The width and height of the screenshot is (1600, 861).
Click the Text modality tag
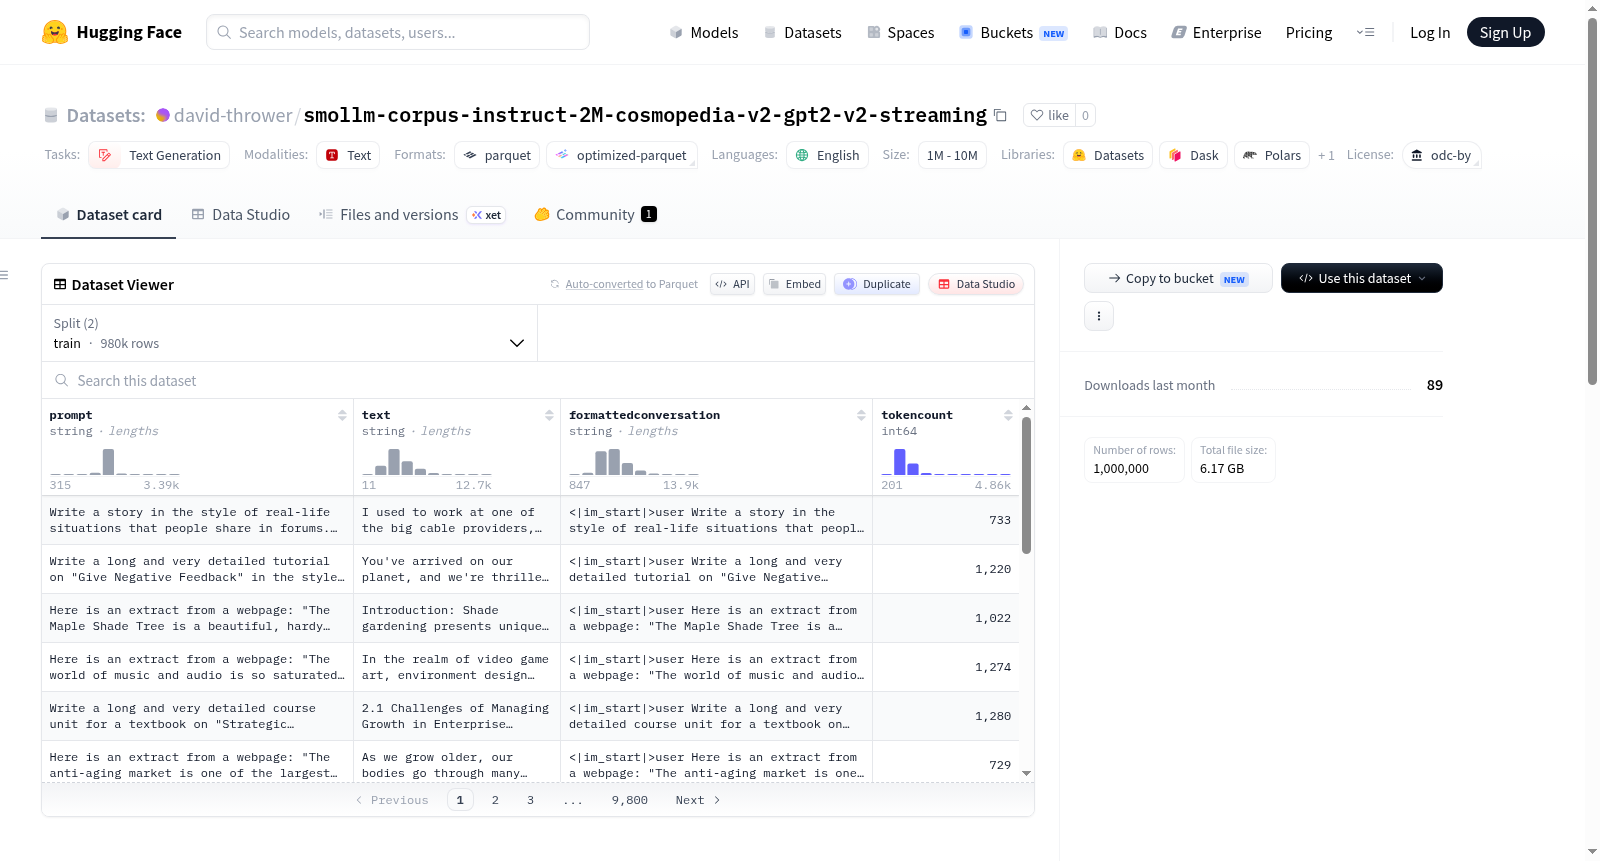click(x=348, y=155)
